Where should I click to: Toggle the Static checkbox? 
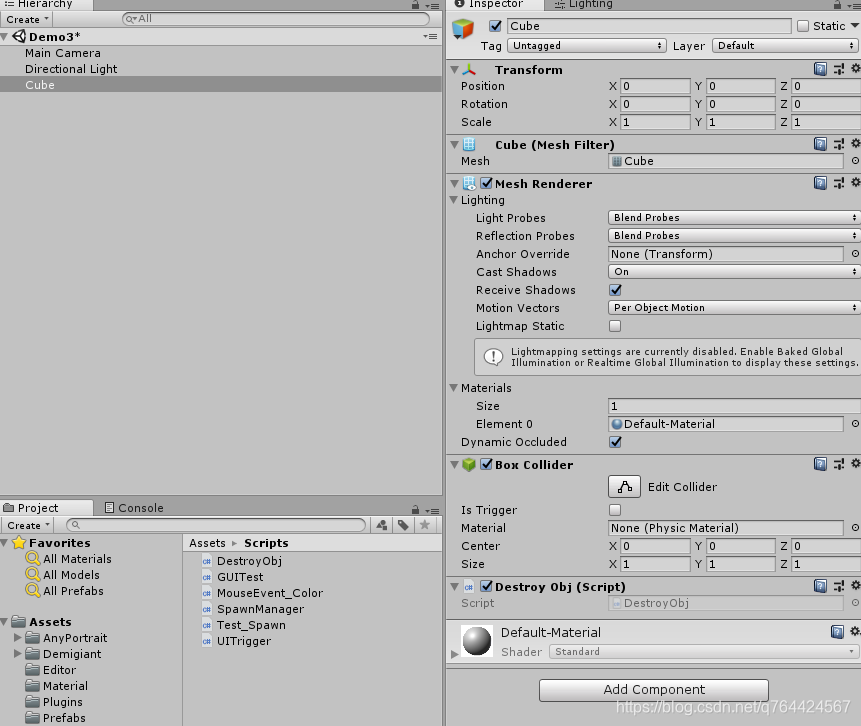pyautogui.click(x=803, y=26)
